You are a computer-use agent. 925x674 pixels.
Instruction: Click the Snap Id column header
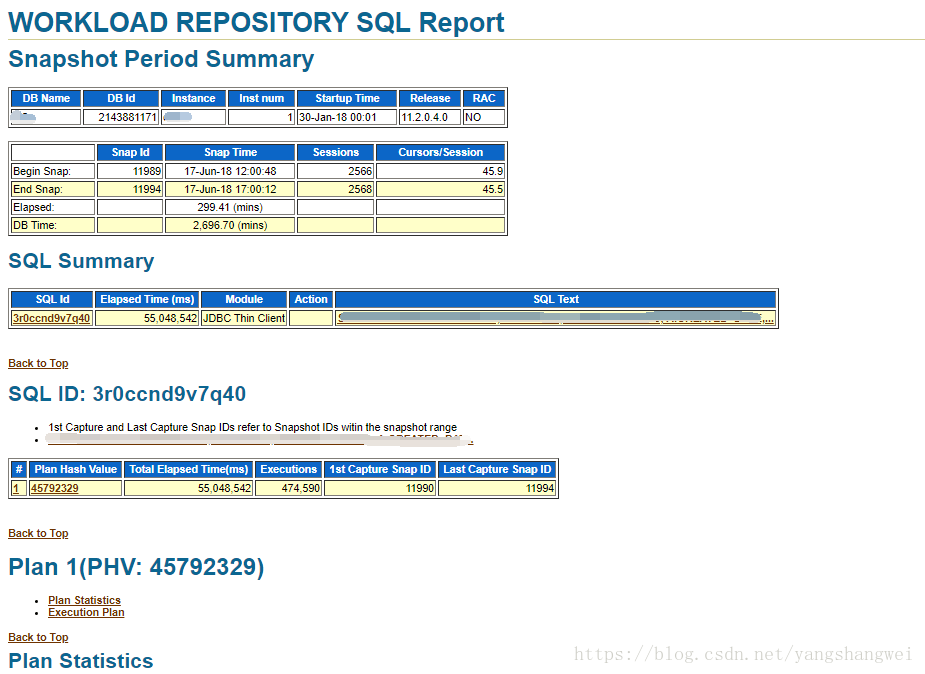pos(130,152)
